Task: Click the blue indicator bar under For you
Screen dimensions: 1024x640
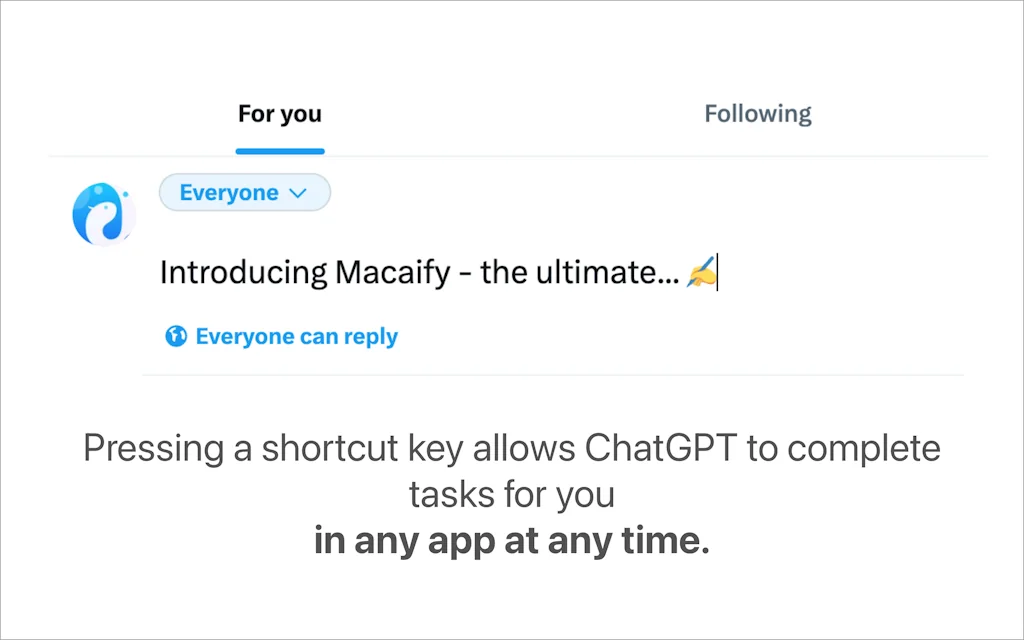Action: (280, 151)
